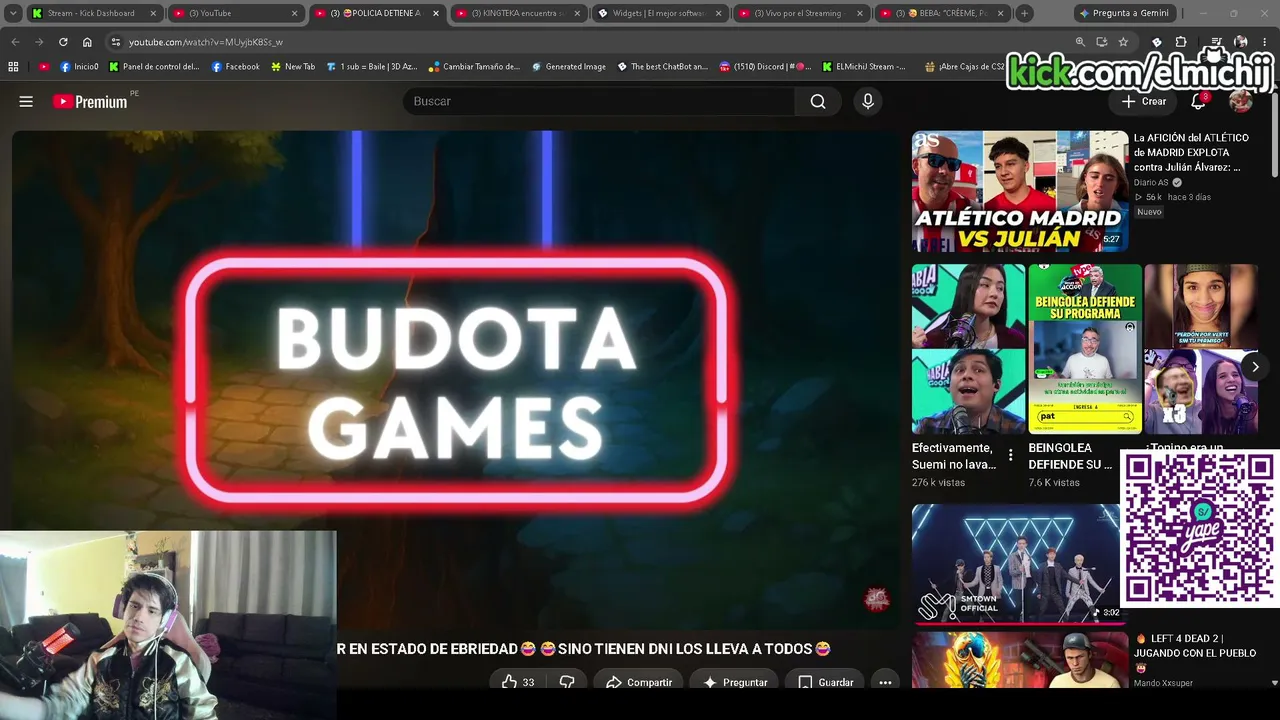Go forward in browser history
Image resolution: width=1280 pixels, height=720 pixels.
coord(39,42)
